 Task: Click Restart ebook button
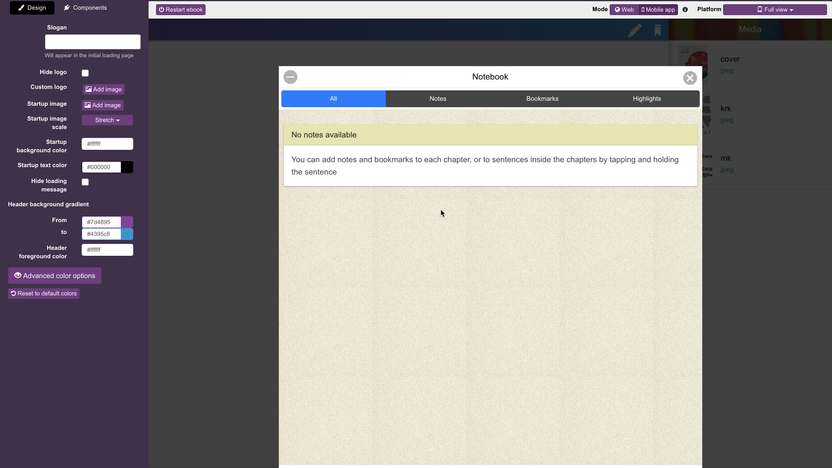click(x=181, y=10)
